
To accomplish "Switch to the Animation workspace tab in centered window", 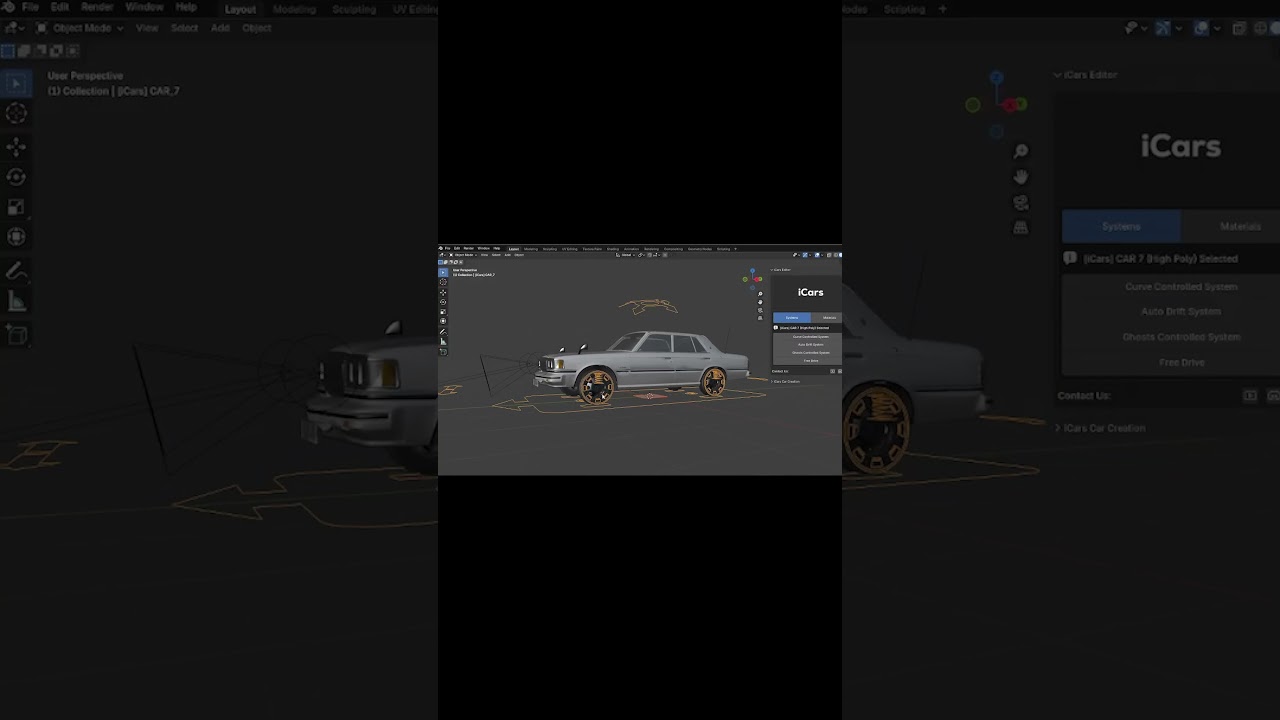I will pyautogui.click(x=631, y=249).
